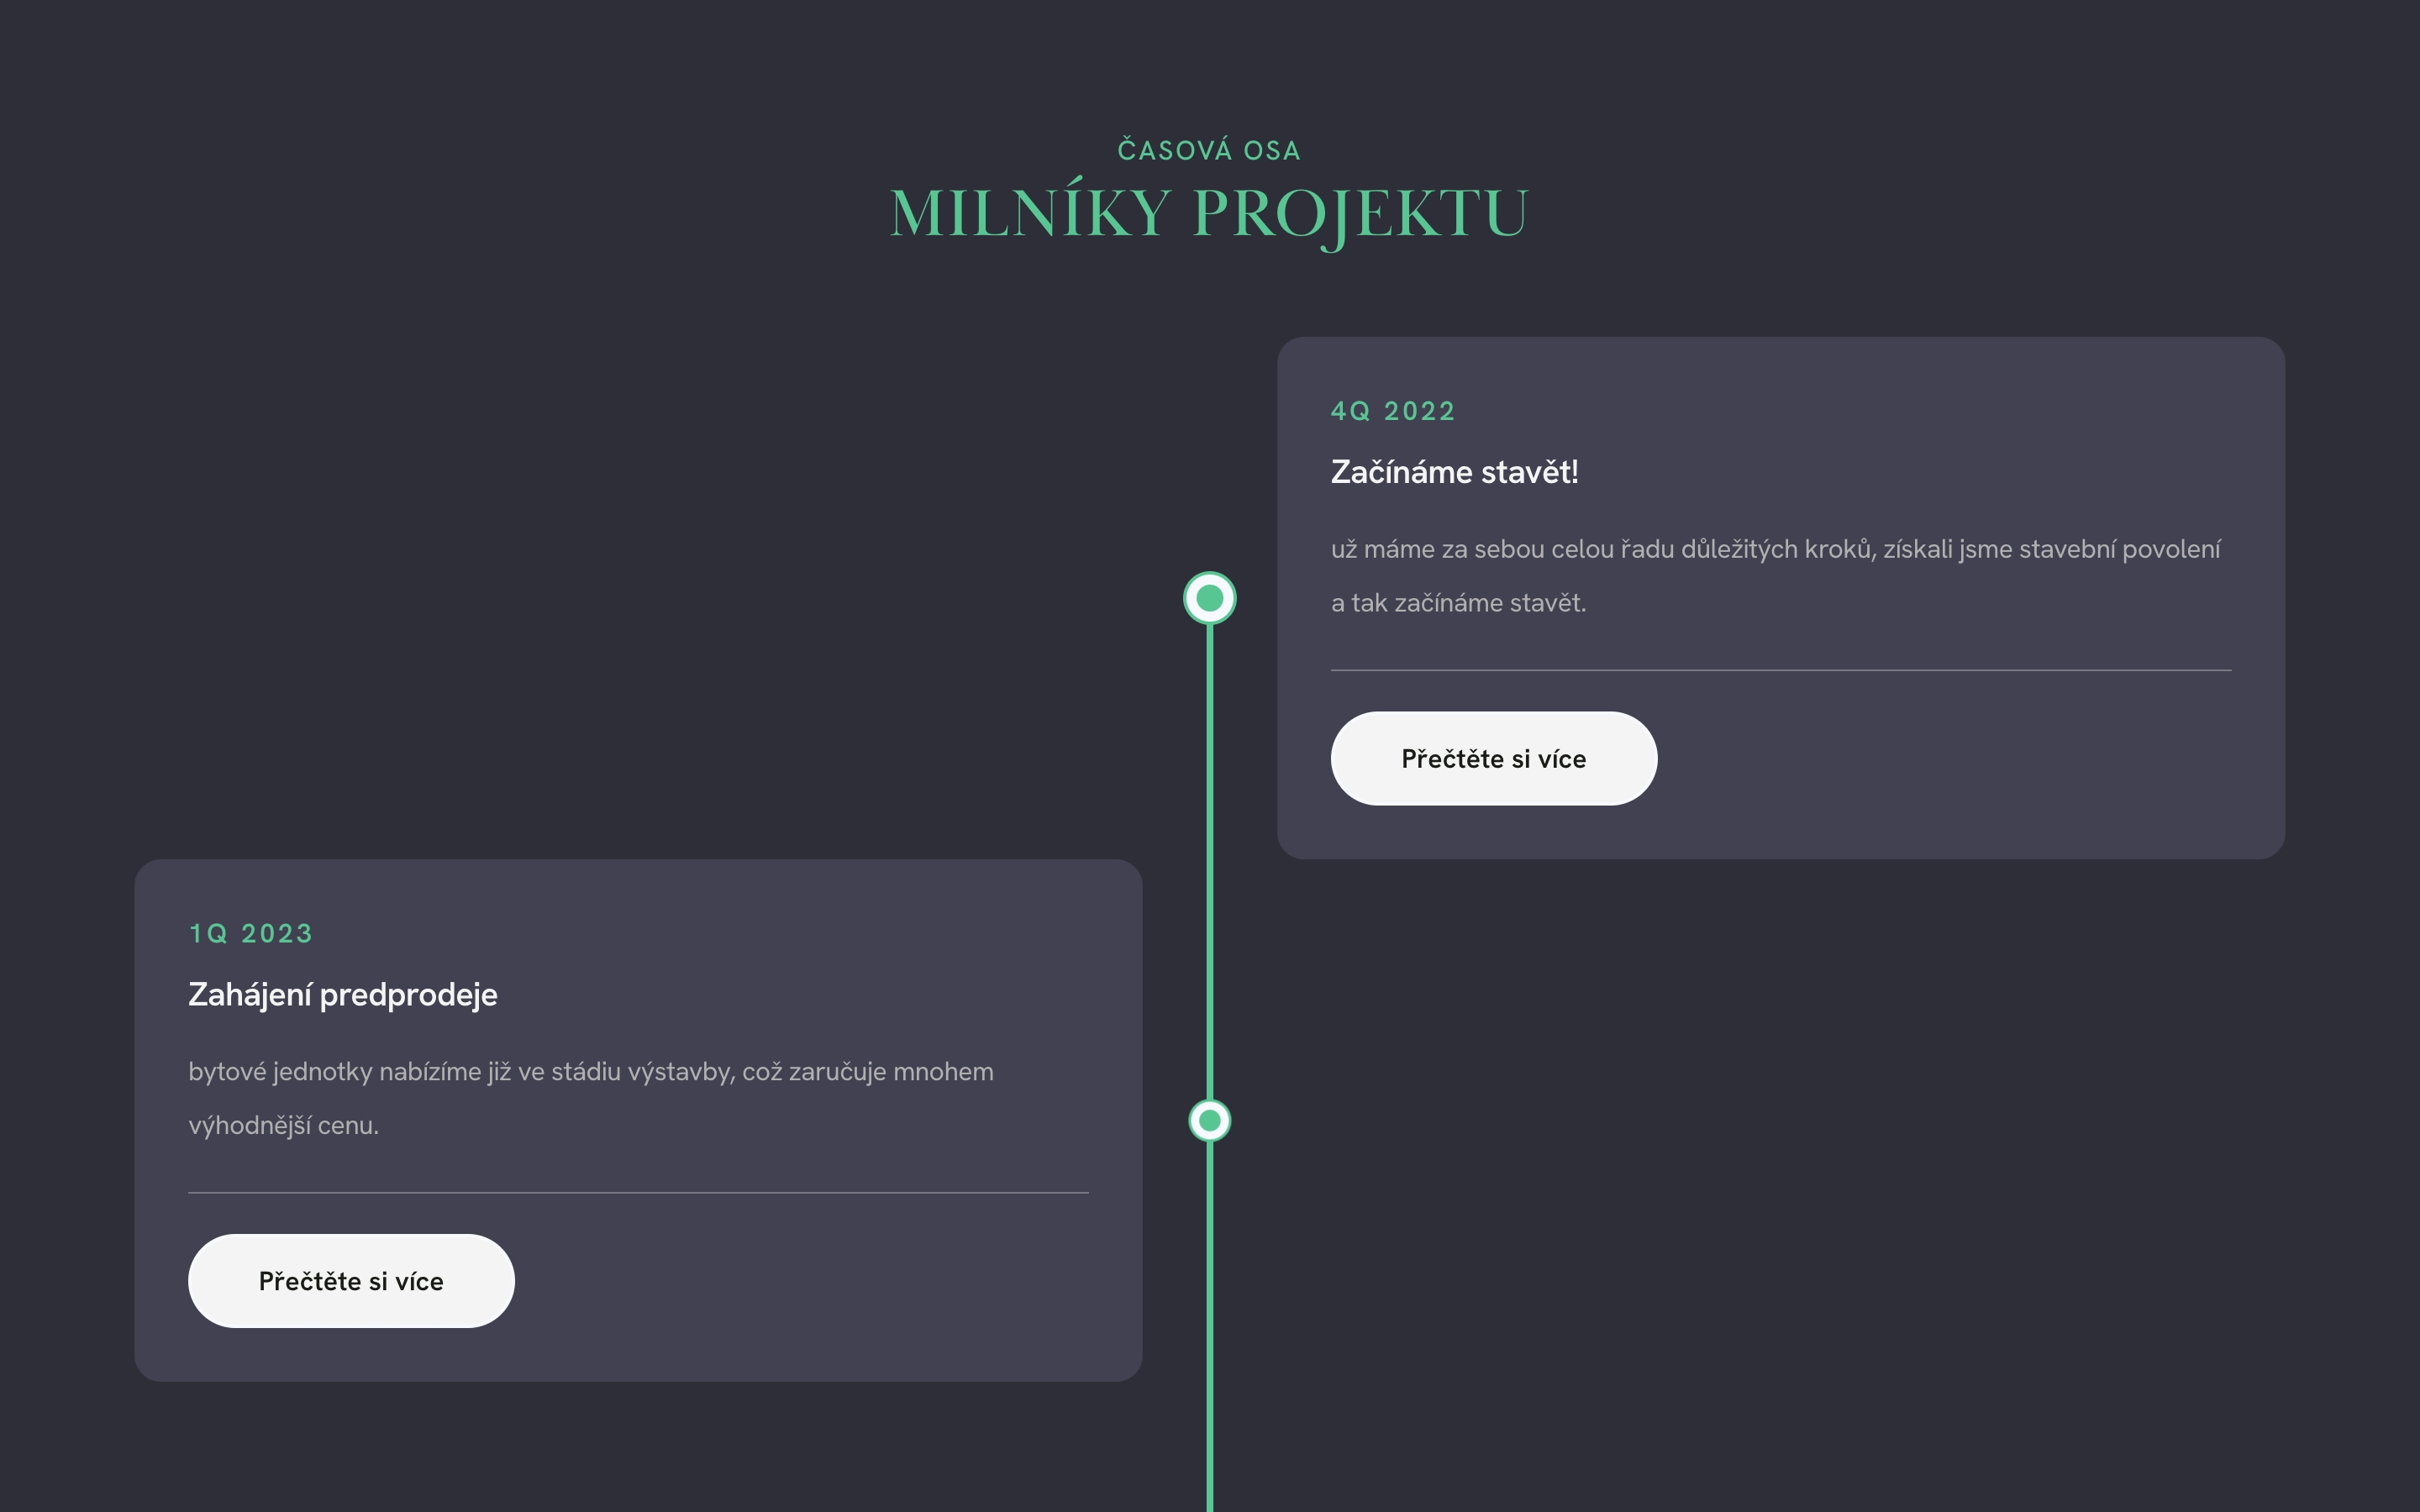Viewport: 2420px width, 1512px height.
Task: Click the divider line in the 4Q 2022 card
Action: (x=1780, y=670)
